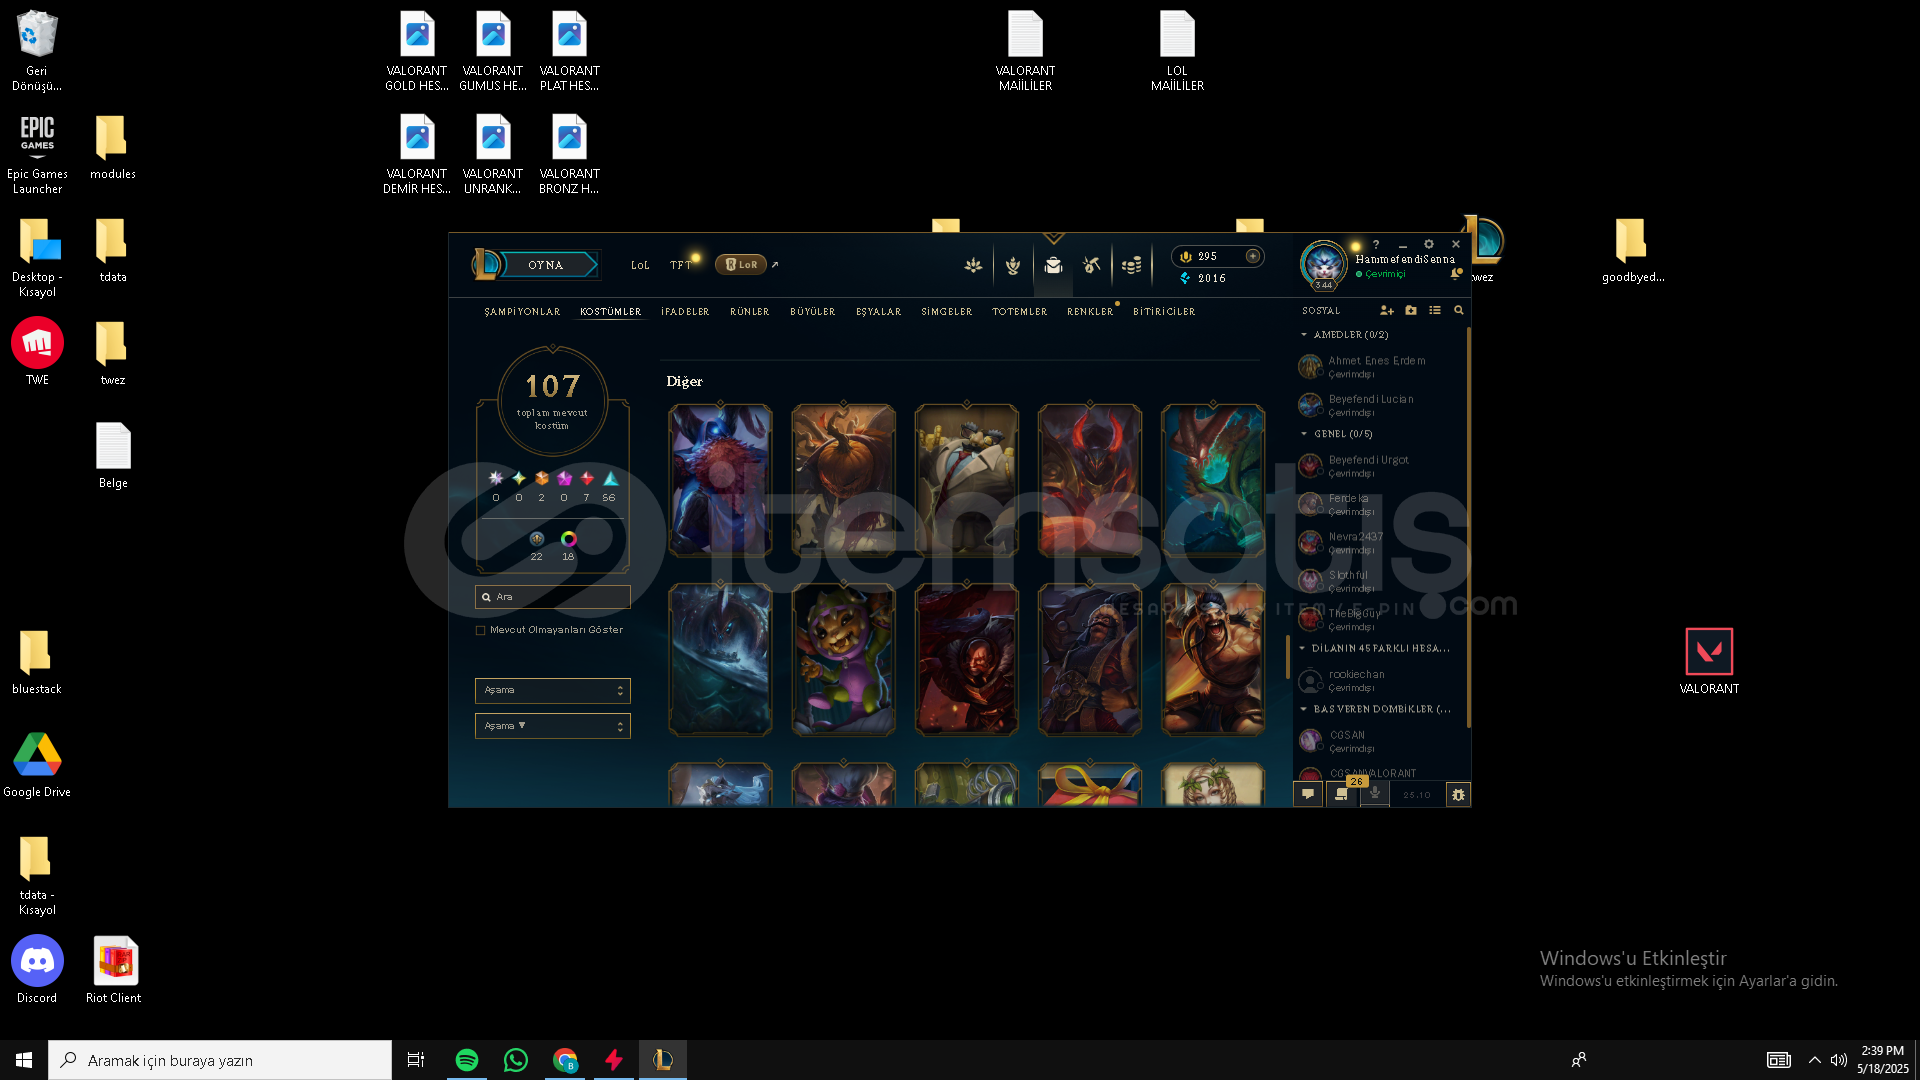Click the chroma color wheel count 18
The width and height of the screenshot is (1920, 1080).
coord(568,546)
